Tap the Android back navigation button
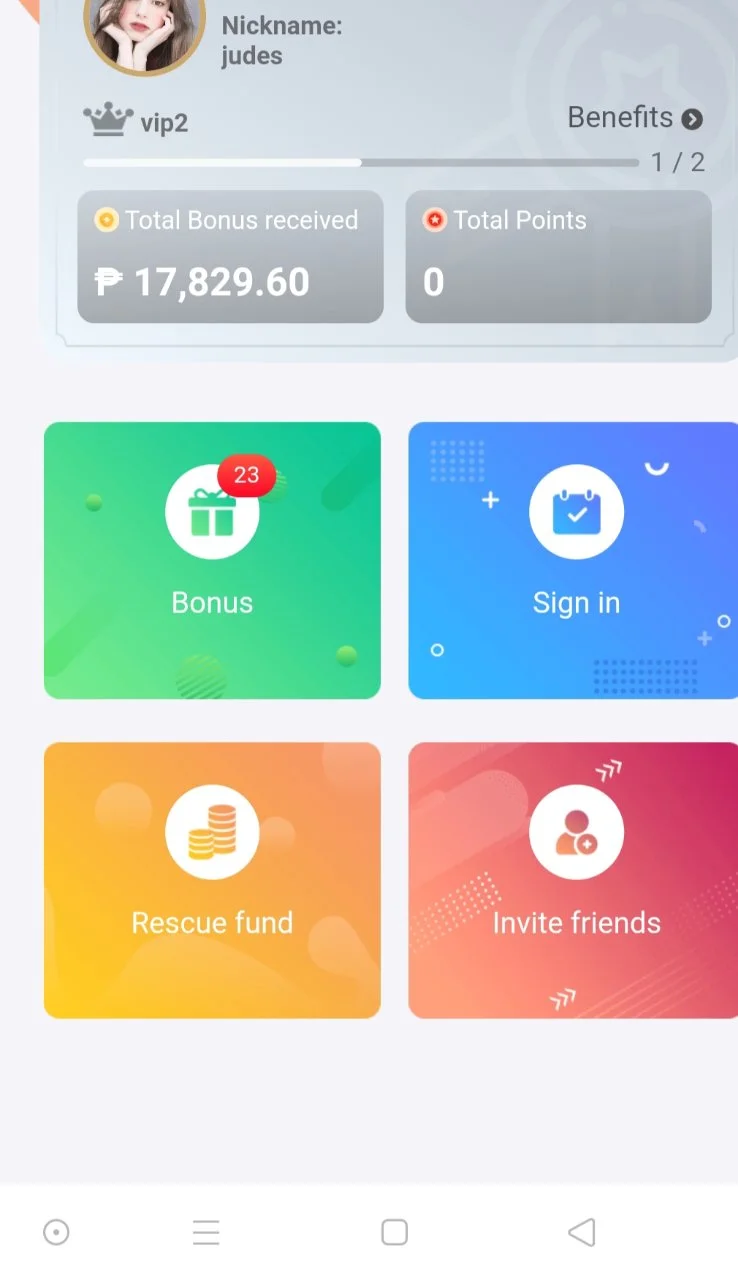The image size is (738, 1280). tap(582, 1232)
